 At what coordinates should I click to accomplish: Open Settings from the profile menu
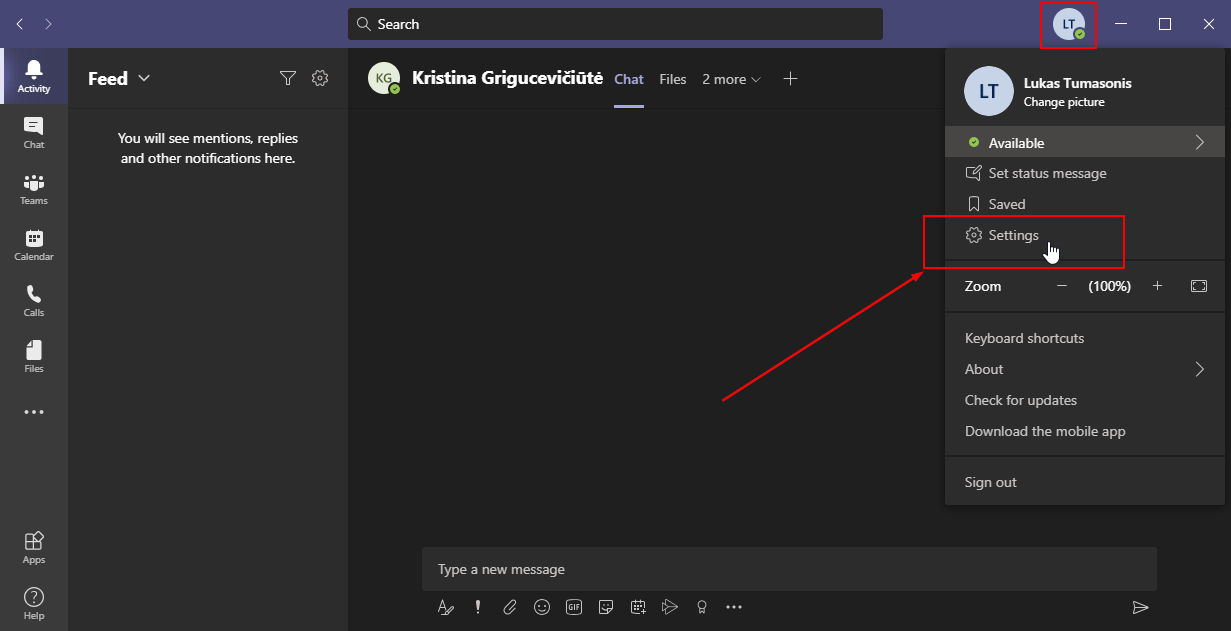1084,235
